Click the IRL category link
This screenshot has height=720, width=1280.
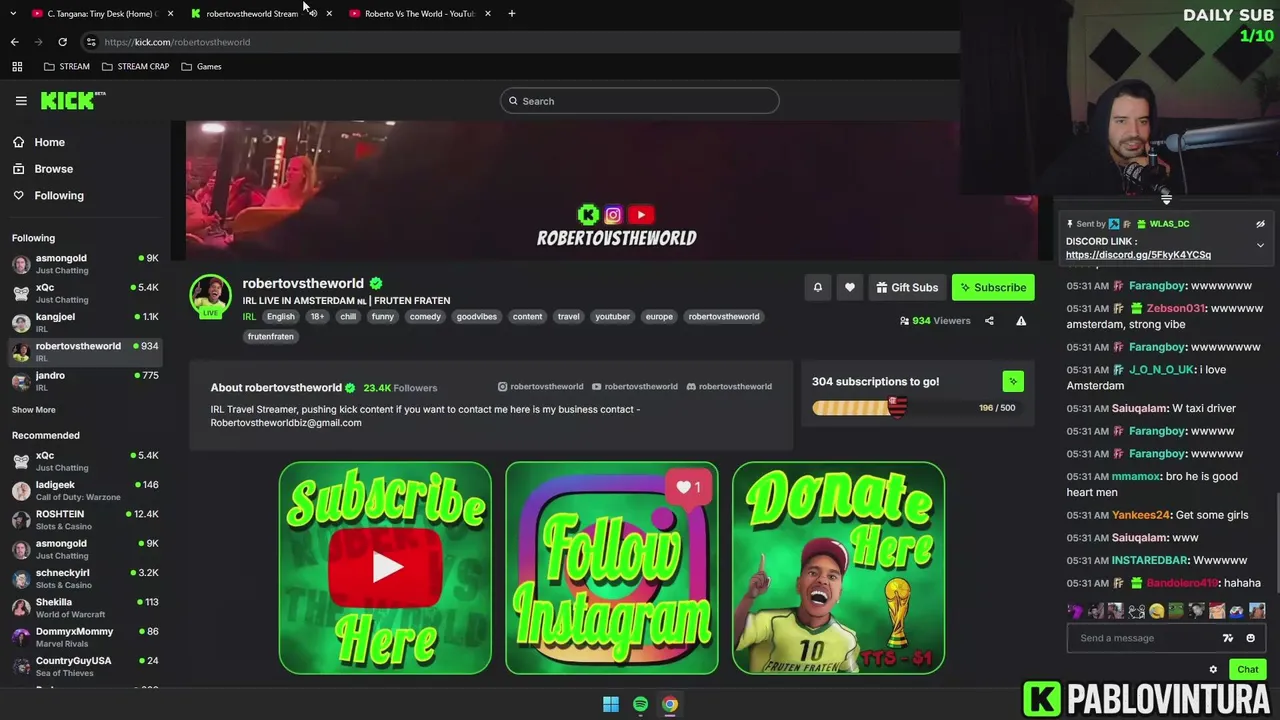(249, 317)
